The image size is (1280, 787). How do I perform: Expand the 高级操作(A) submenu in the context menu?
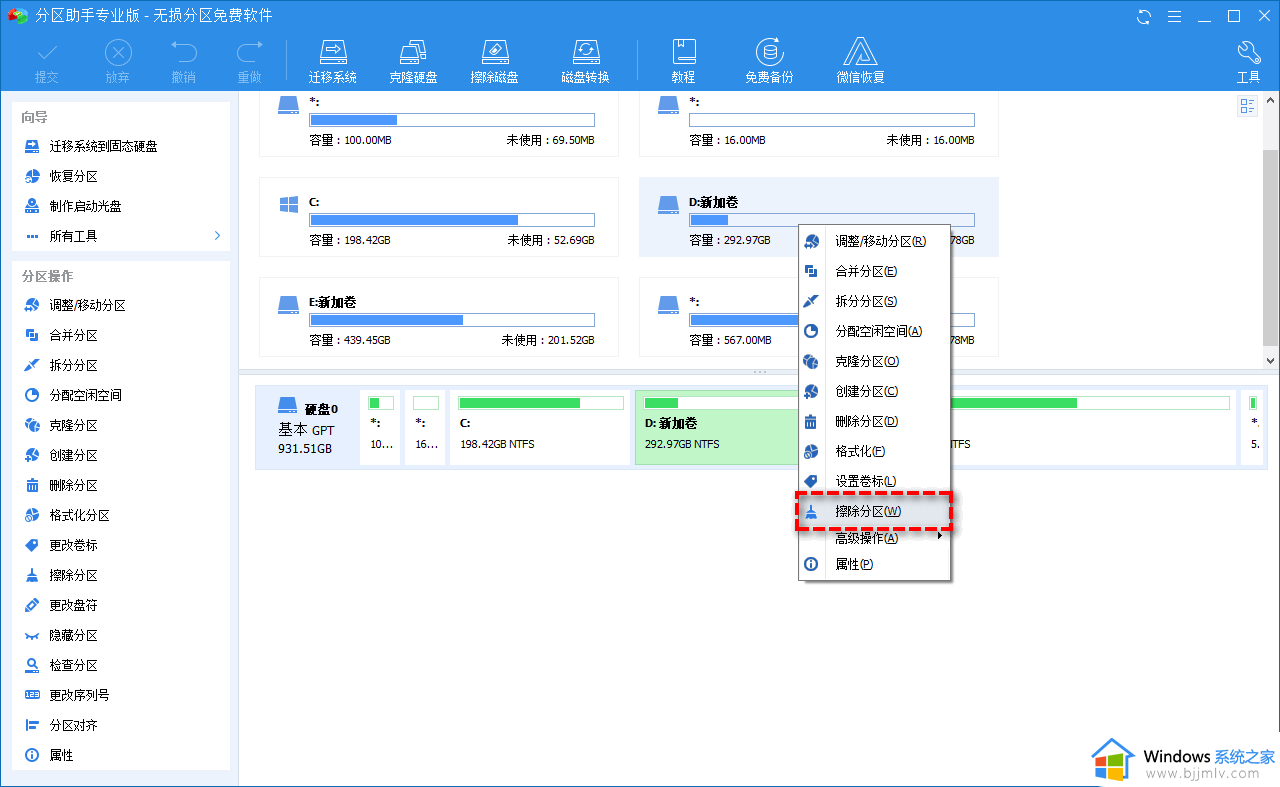874,538
